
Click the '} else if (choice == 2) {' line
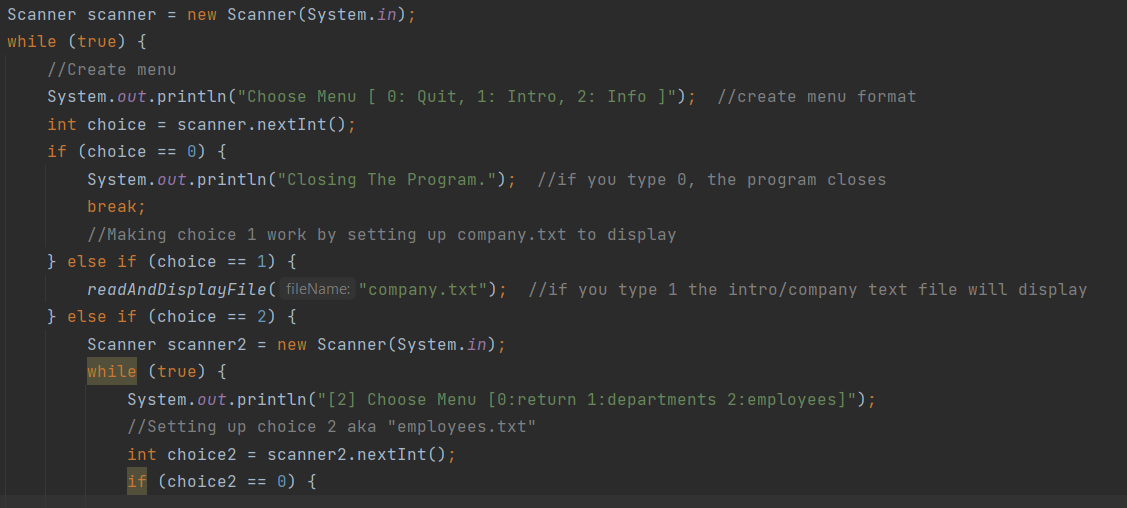[x=172, y=317]
